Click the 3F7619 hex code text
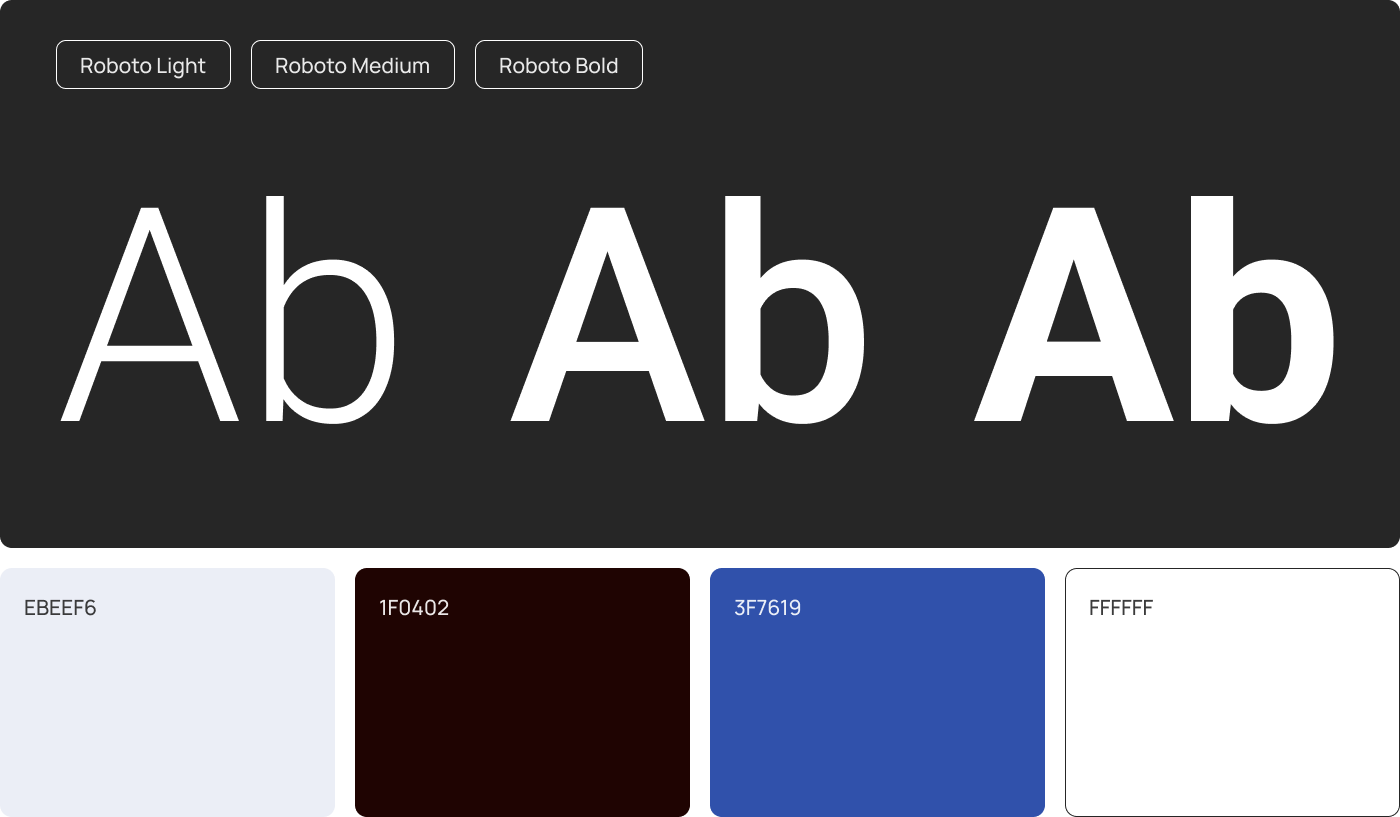Image resolution: width=1400 pixels, height=817 pixels. (x=768, y=608)
